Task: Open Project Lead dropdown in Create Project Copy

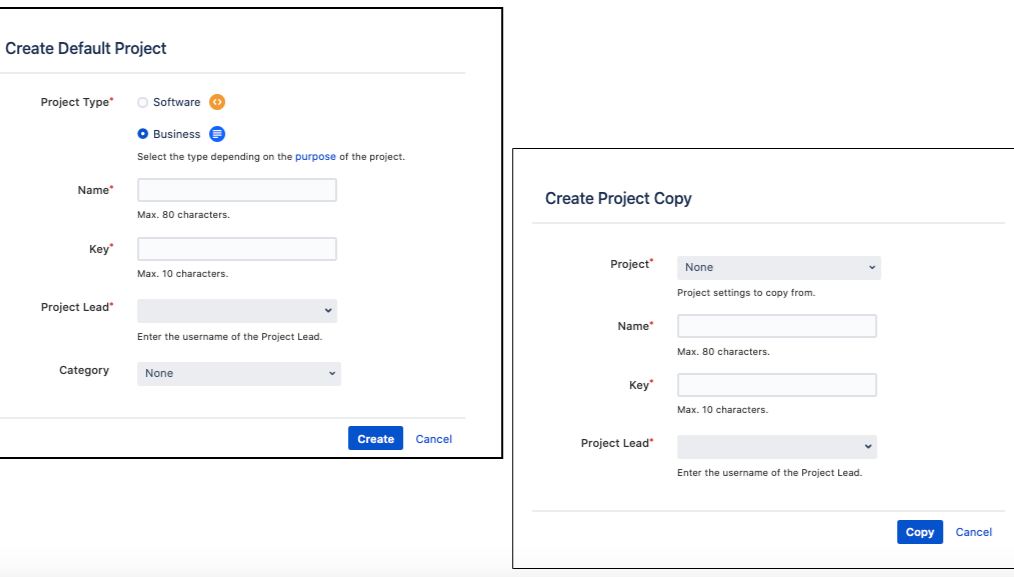Action: pyautogui.click(x=777, y=446)
